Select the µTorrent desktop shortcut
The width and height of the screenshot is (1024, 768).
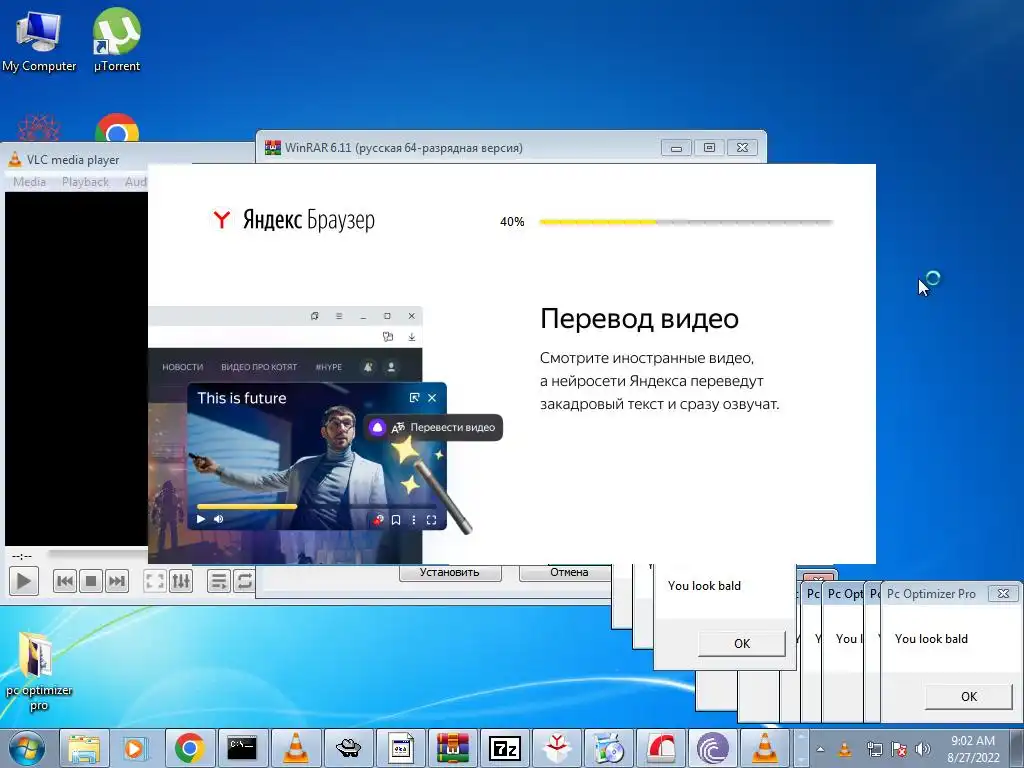(x=117, y=40)
